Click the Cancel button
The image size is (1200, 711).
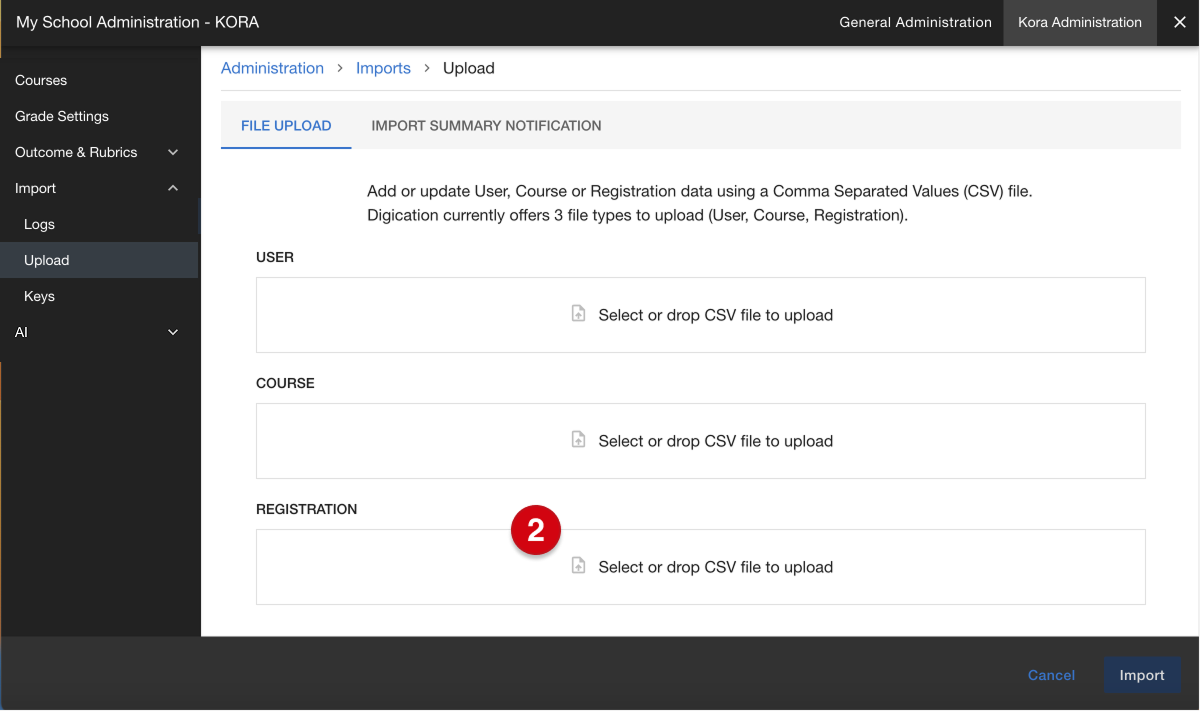[1051, 675]
